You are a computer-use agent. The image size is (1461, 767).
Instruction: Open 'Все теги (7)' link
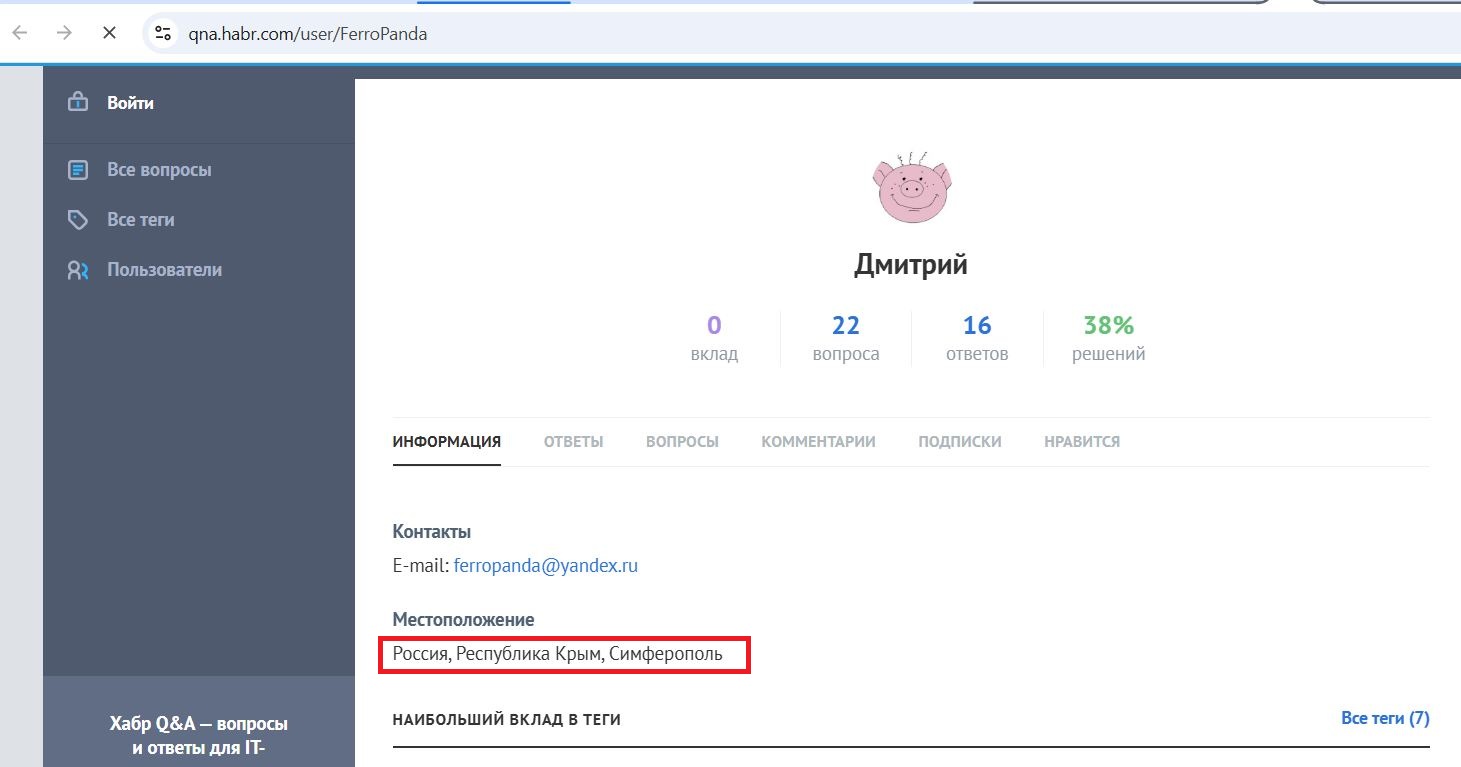tap(1385, 718)
